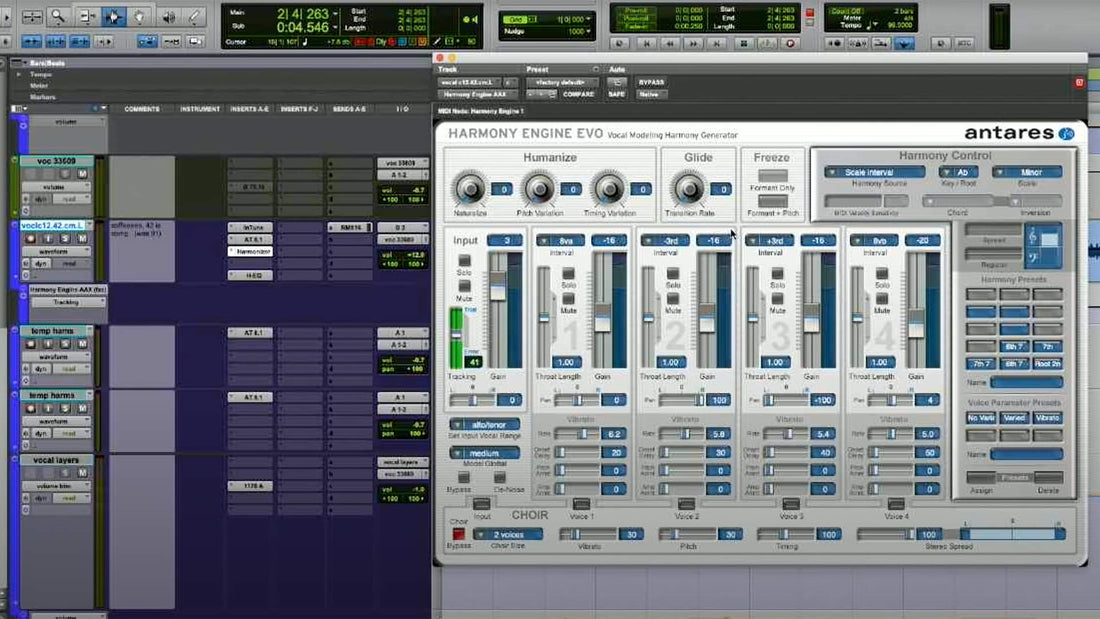Select the Scrubber speaker tool
Viewport: 1100px width, 619px height.
click(168, 16)
